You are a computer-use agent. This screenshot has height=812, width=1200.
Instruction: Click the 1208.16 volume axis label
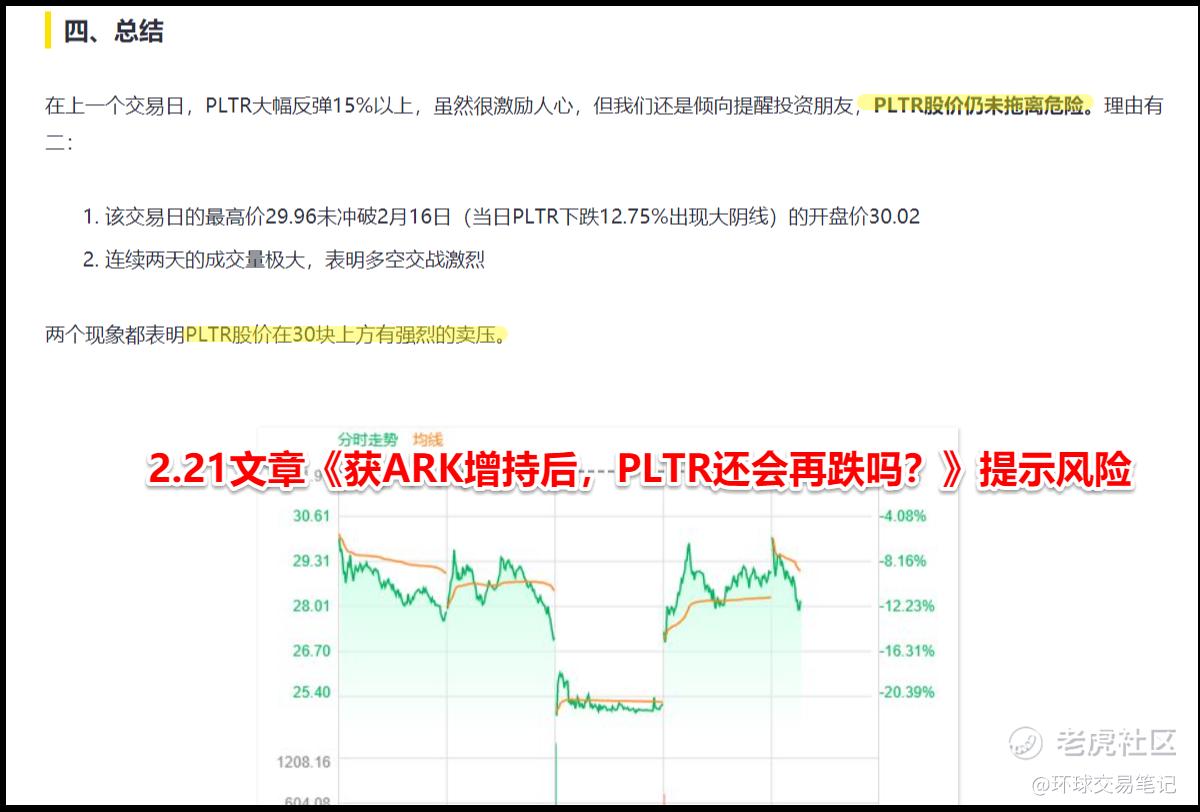304,762
